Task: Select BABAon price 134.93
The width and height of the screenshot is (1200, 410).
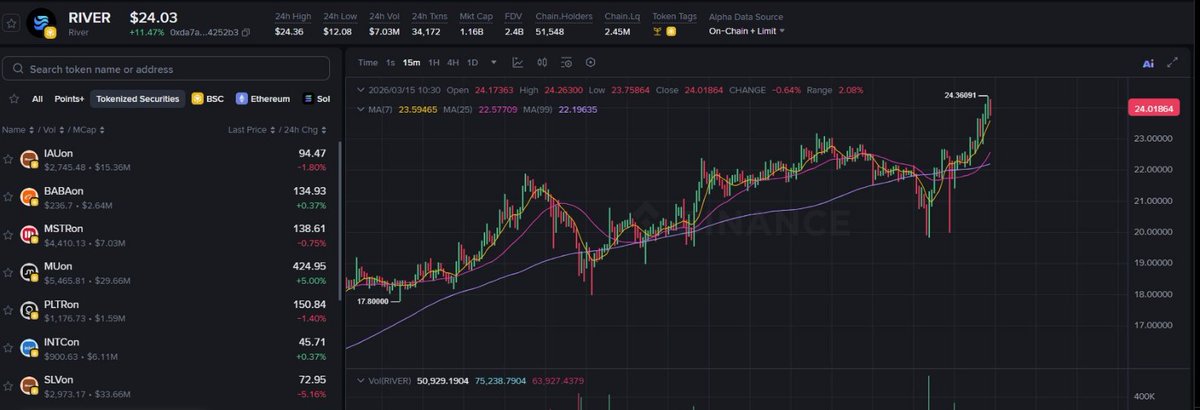Action: click(309, 191)
